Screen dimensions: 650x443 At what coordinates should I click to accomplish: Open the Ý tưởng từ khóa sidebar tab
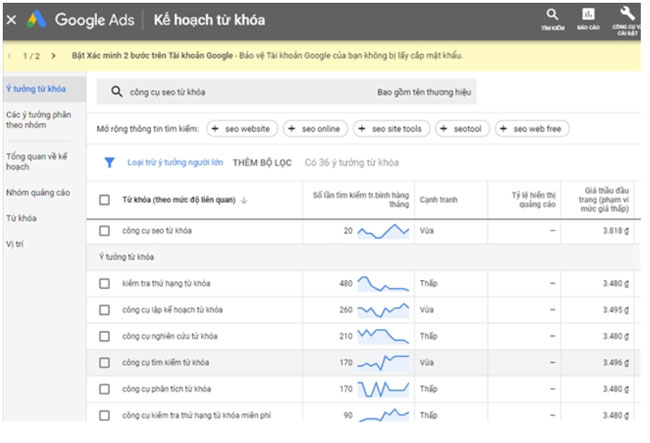(x=44, y=89)
